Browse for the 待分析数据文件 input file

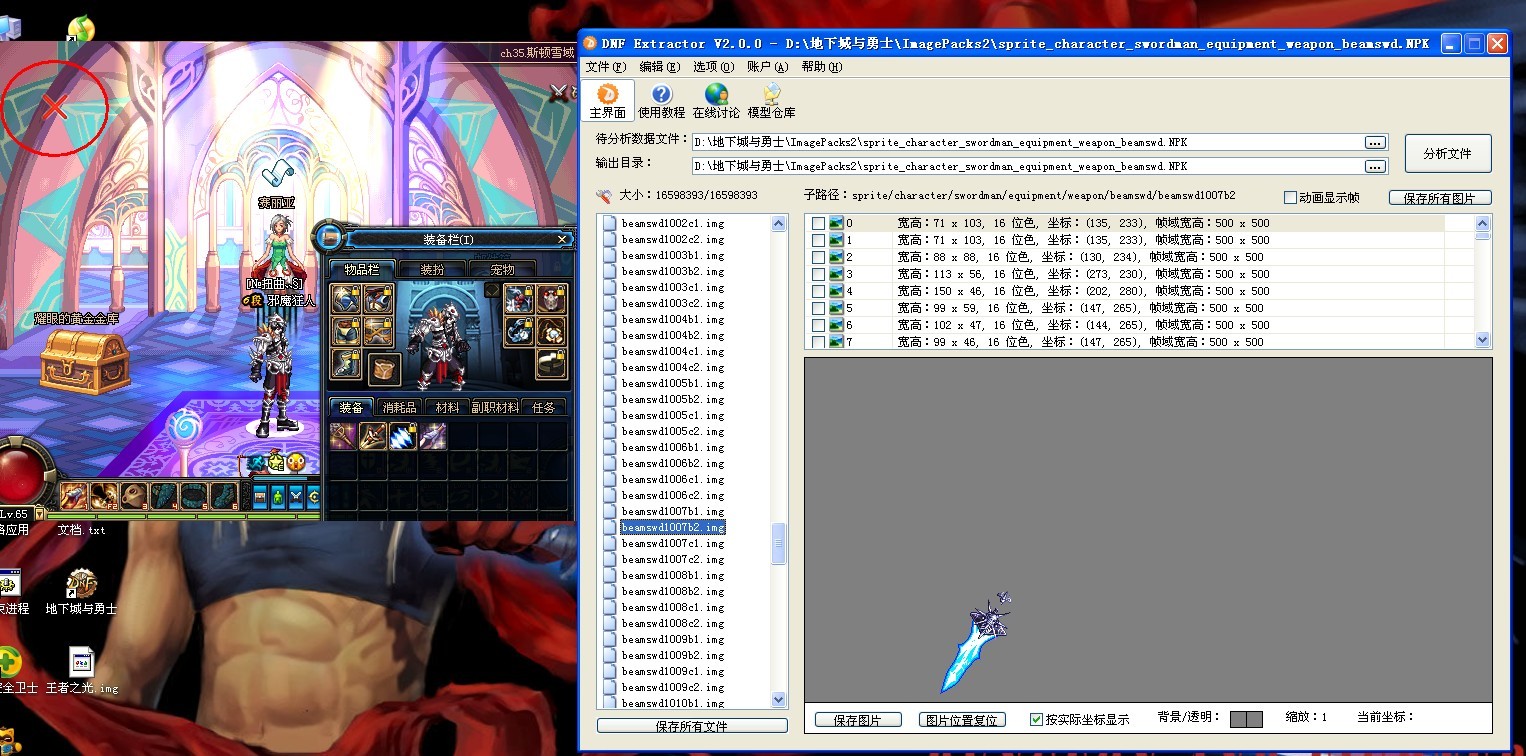tap(1376, 143)
